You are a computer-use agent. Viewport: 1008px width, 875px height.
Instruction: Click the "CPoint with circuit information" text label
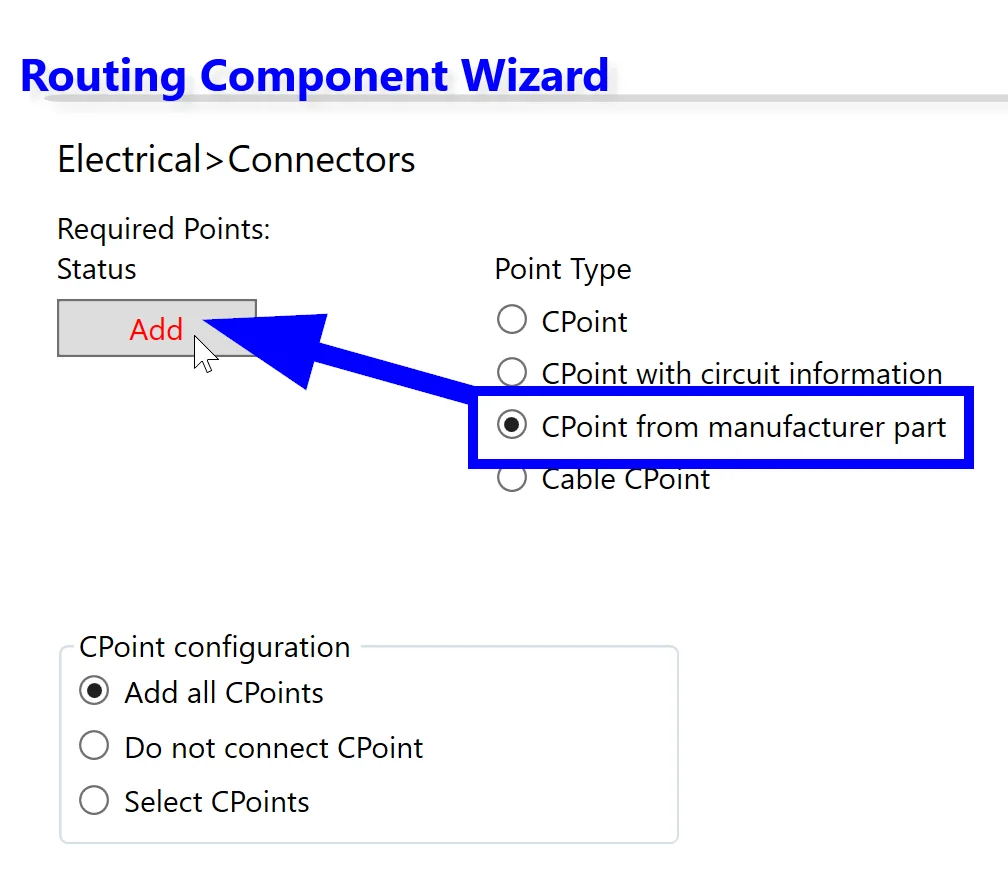coord(742,373)
